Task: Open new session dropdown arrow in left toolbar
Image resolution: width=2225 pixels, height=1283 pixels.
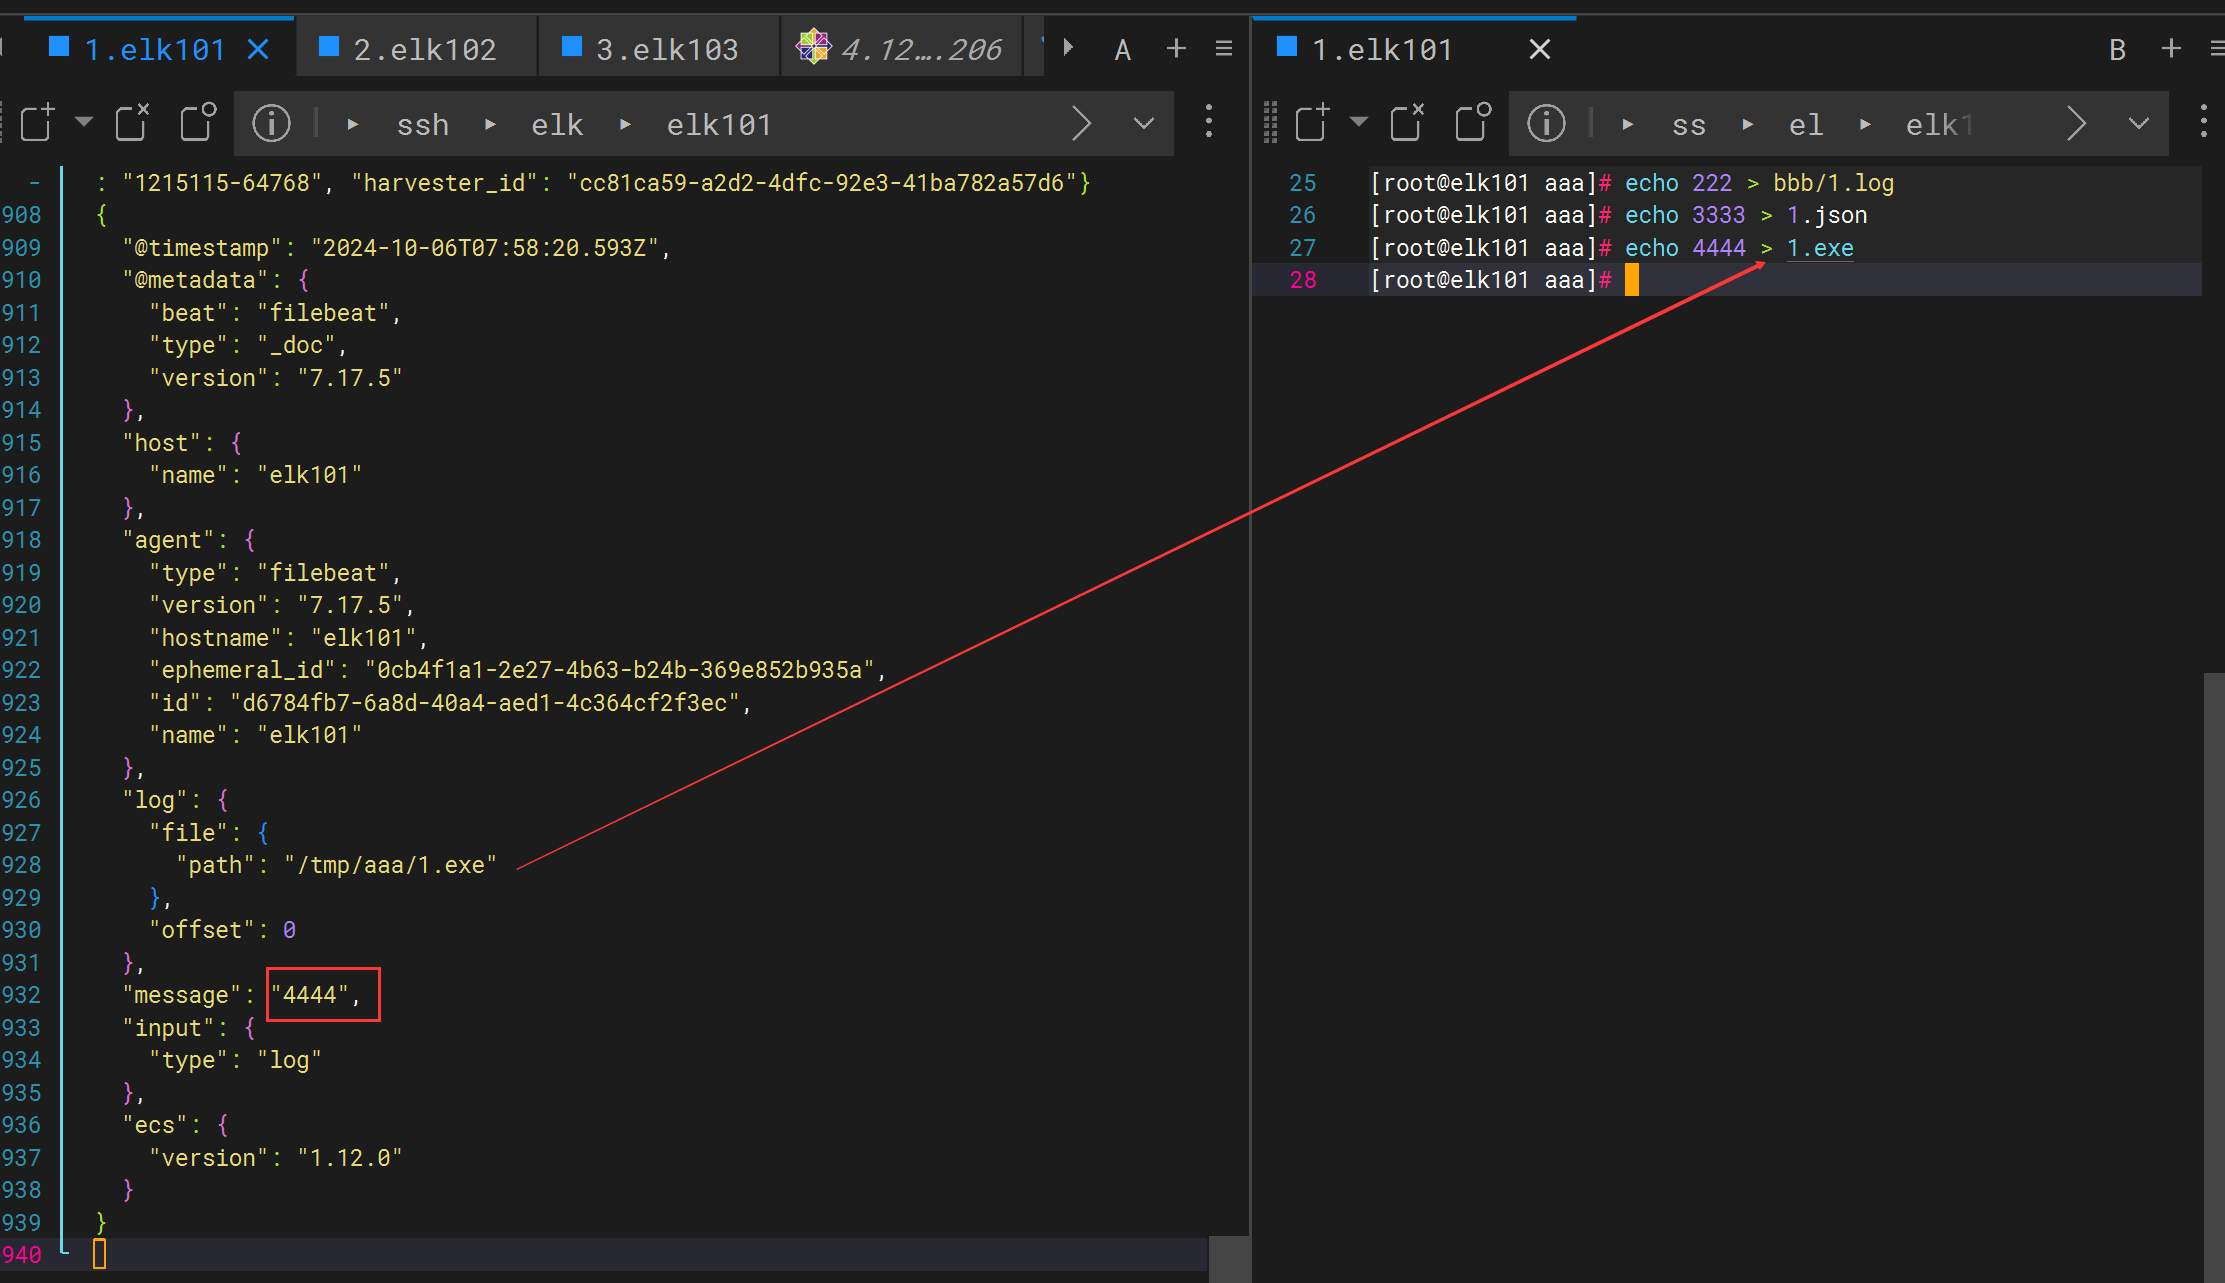Action: (x=84, y=122)
